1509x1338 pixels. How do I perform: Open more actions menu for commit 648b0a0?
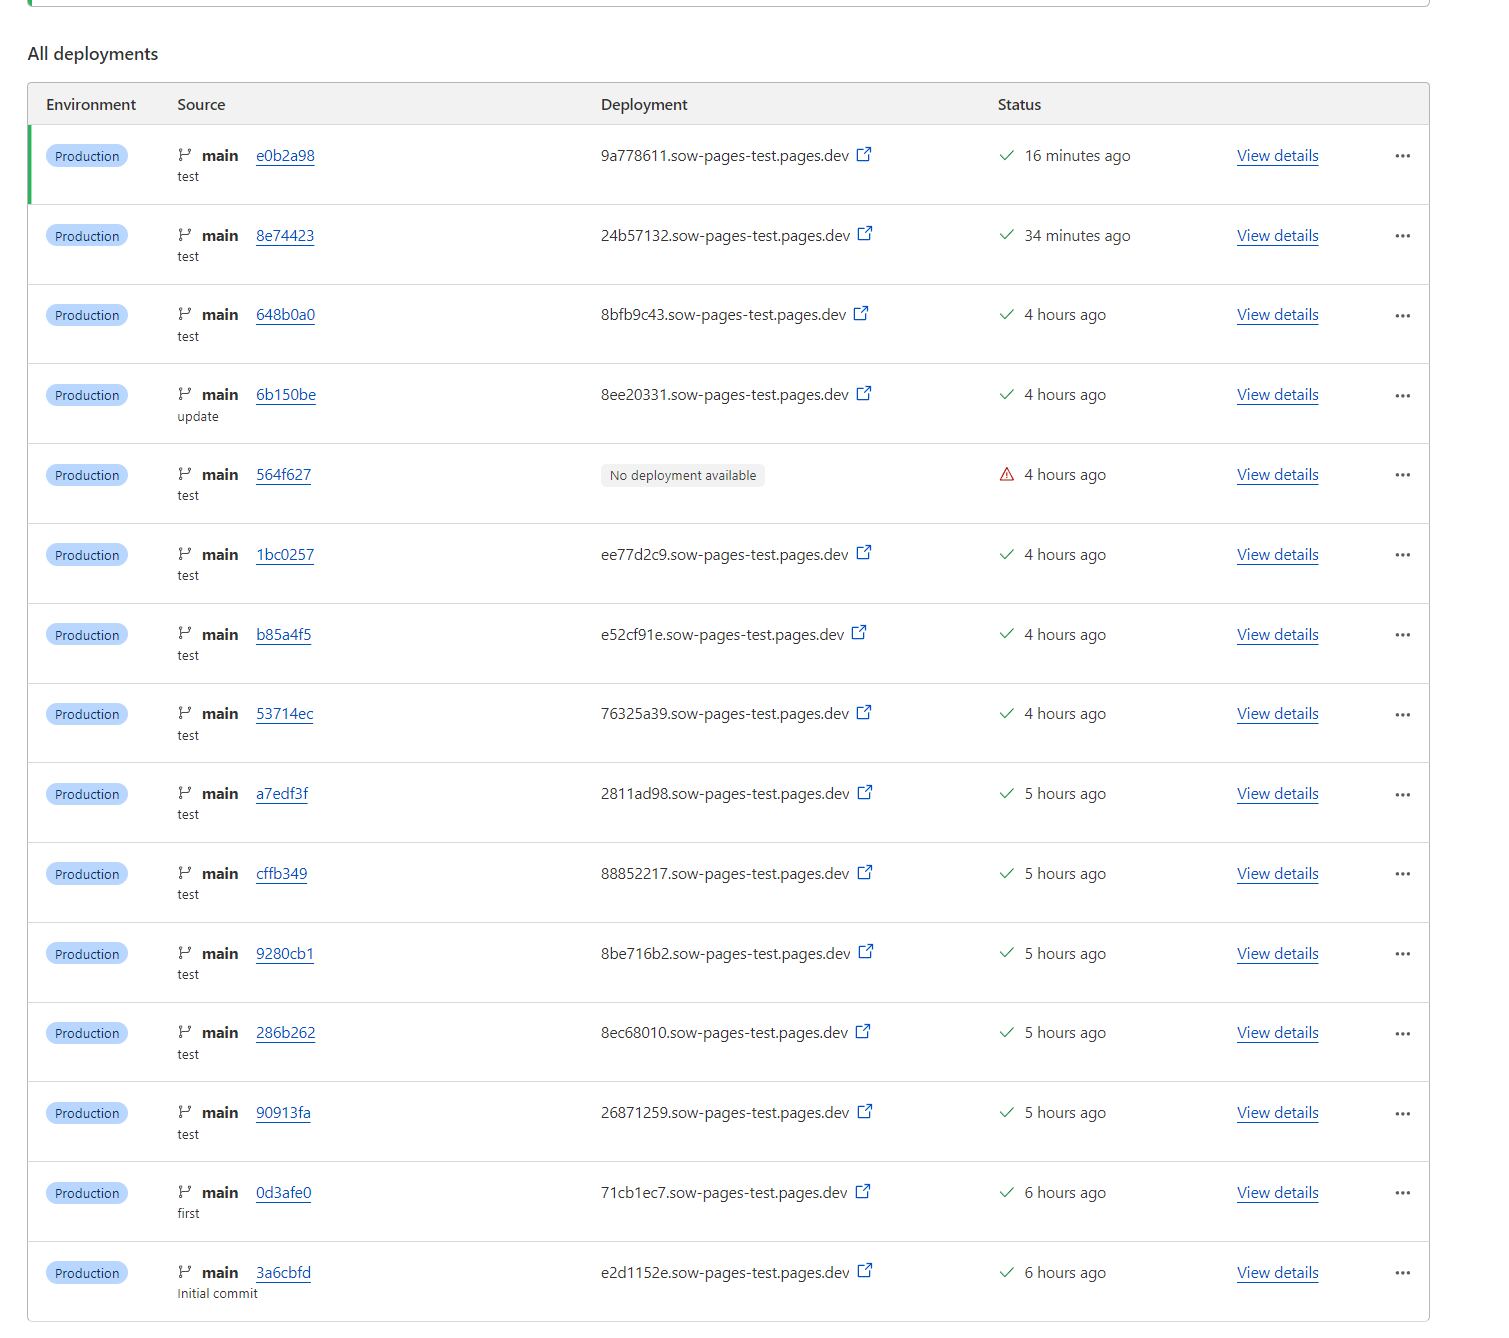coord(1403,316)
